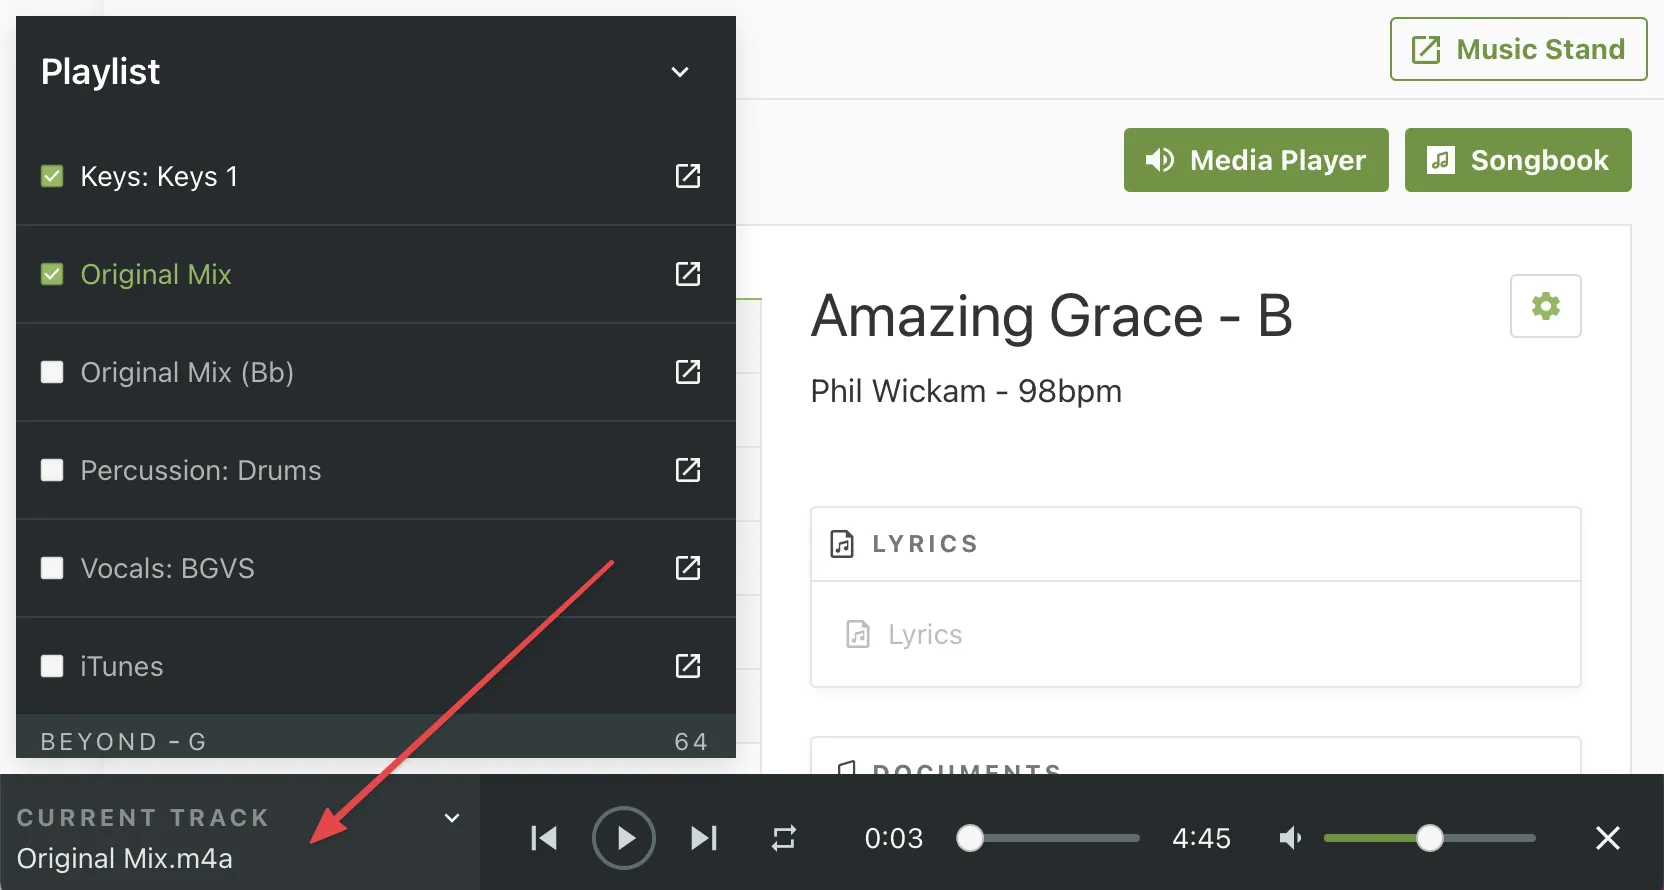1664x890 pixels.
Task: Open Keys: Keys 1 in new window
Action: [688, 176]
